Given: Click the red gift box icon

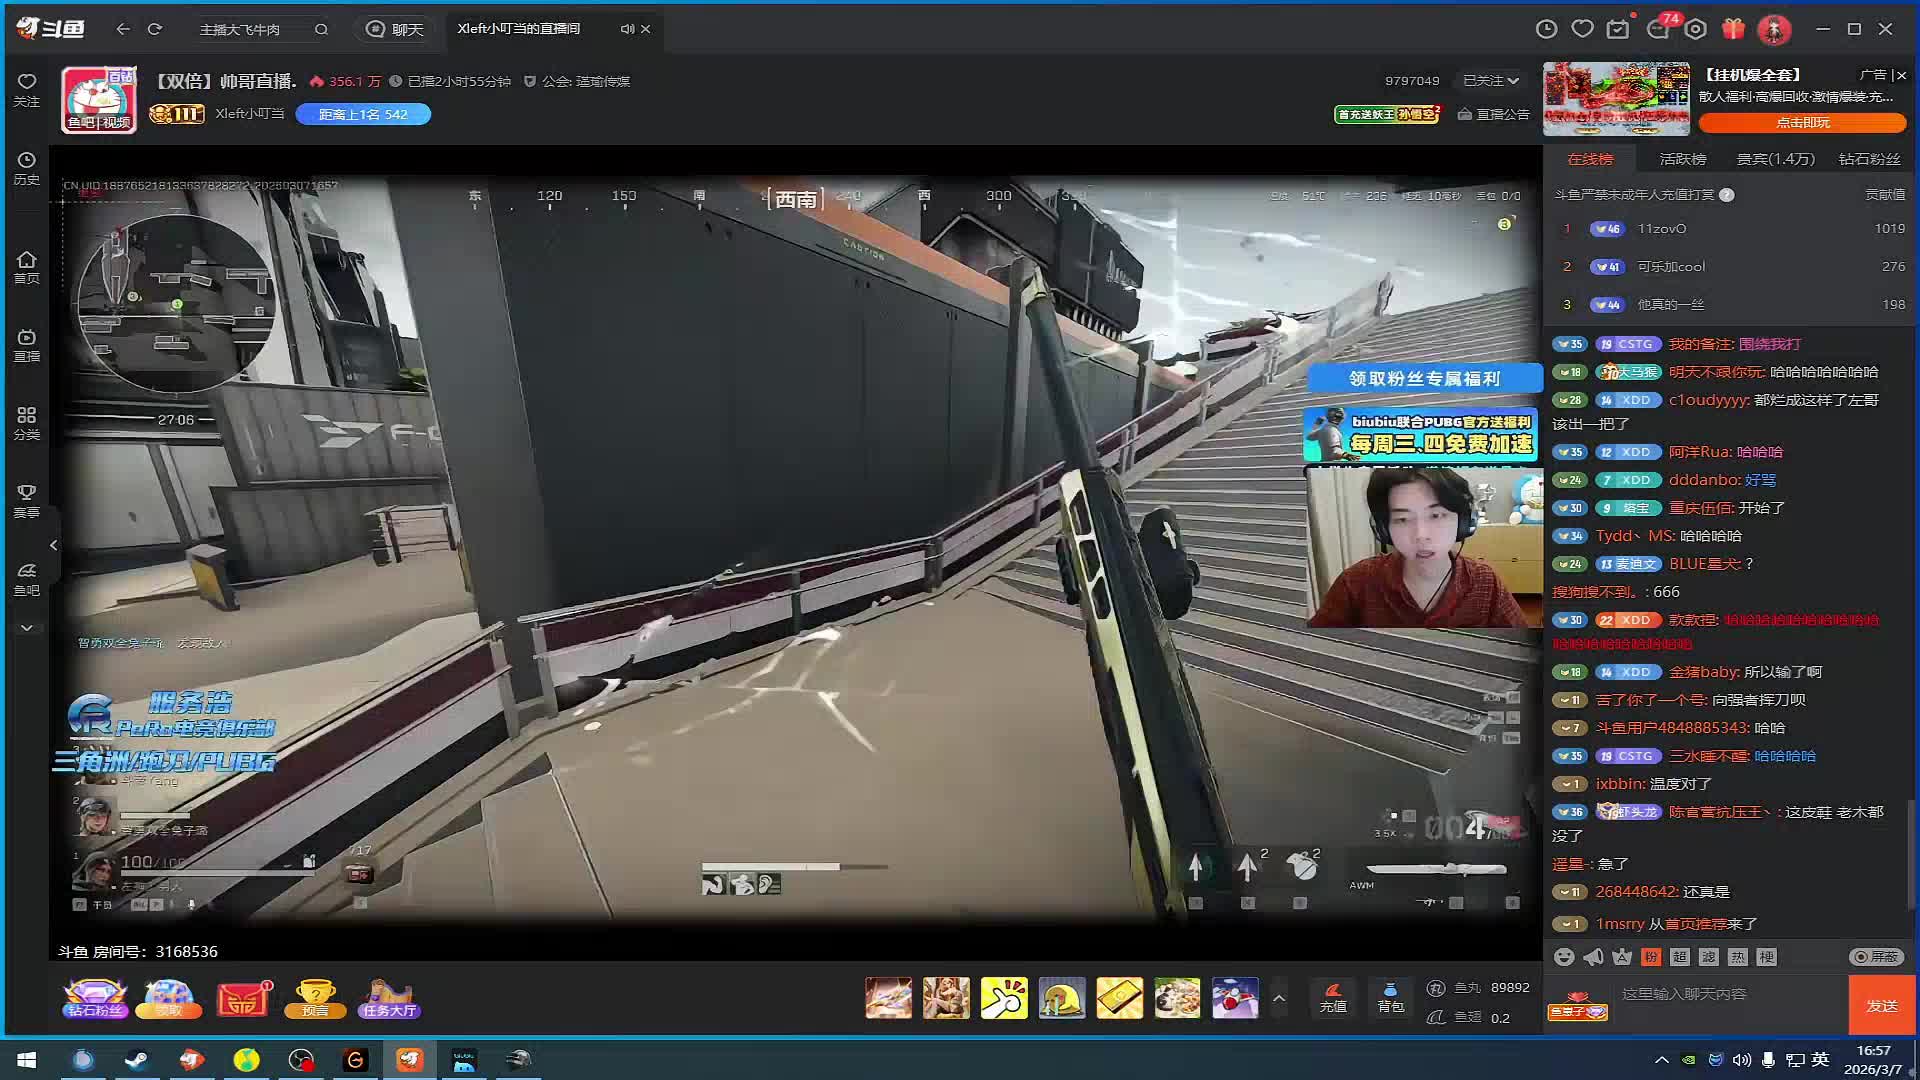Looking at the screenshot, I should (x=1733, y=29).
